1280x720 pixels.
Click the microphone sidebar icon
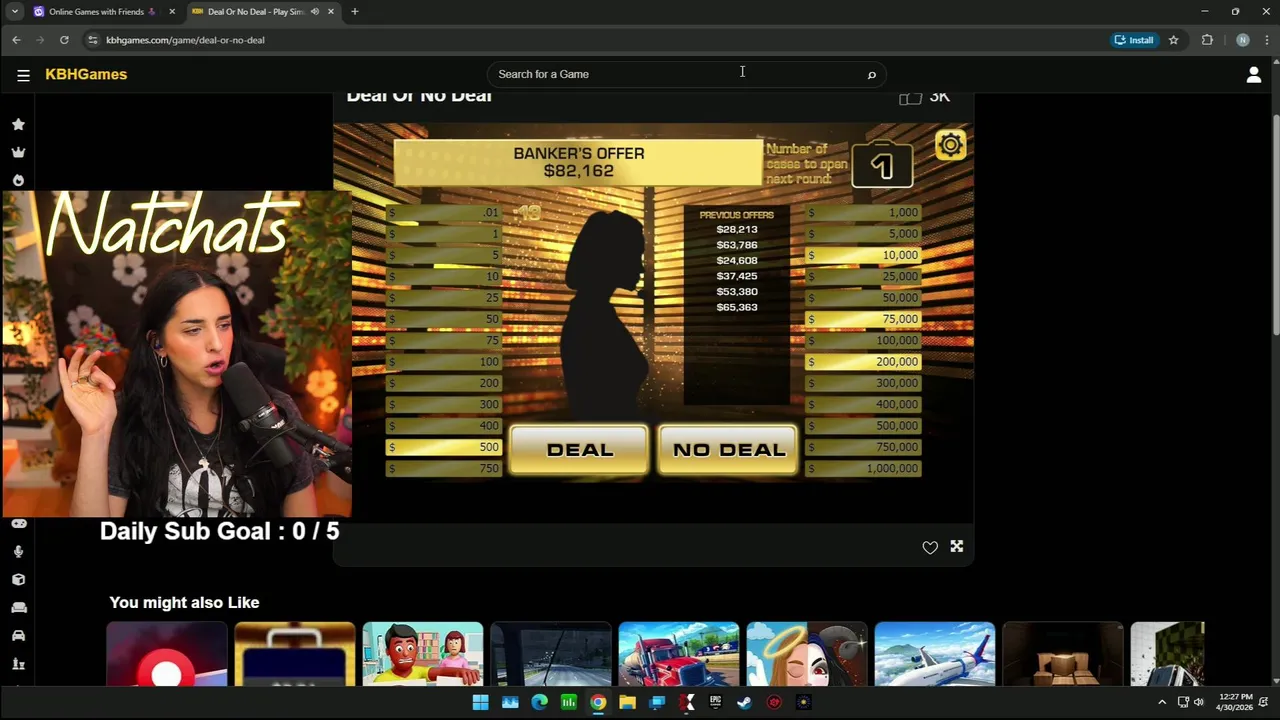[x=18, y=551]
